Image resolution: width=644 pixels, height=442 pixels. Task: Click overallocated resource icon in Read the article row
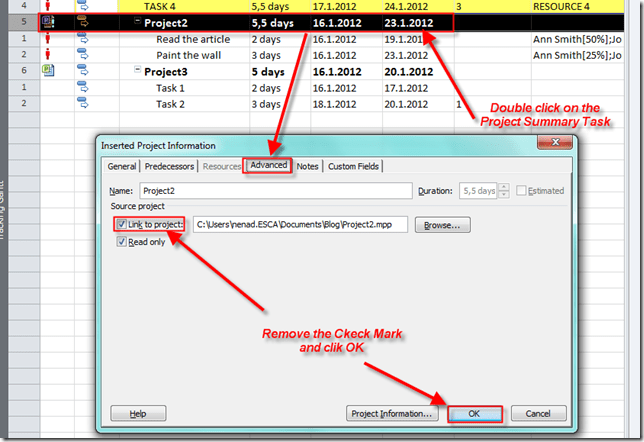click(47, 38)
